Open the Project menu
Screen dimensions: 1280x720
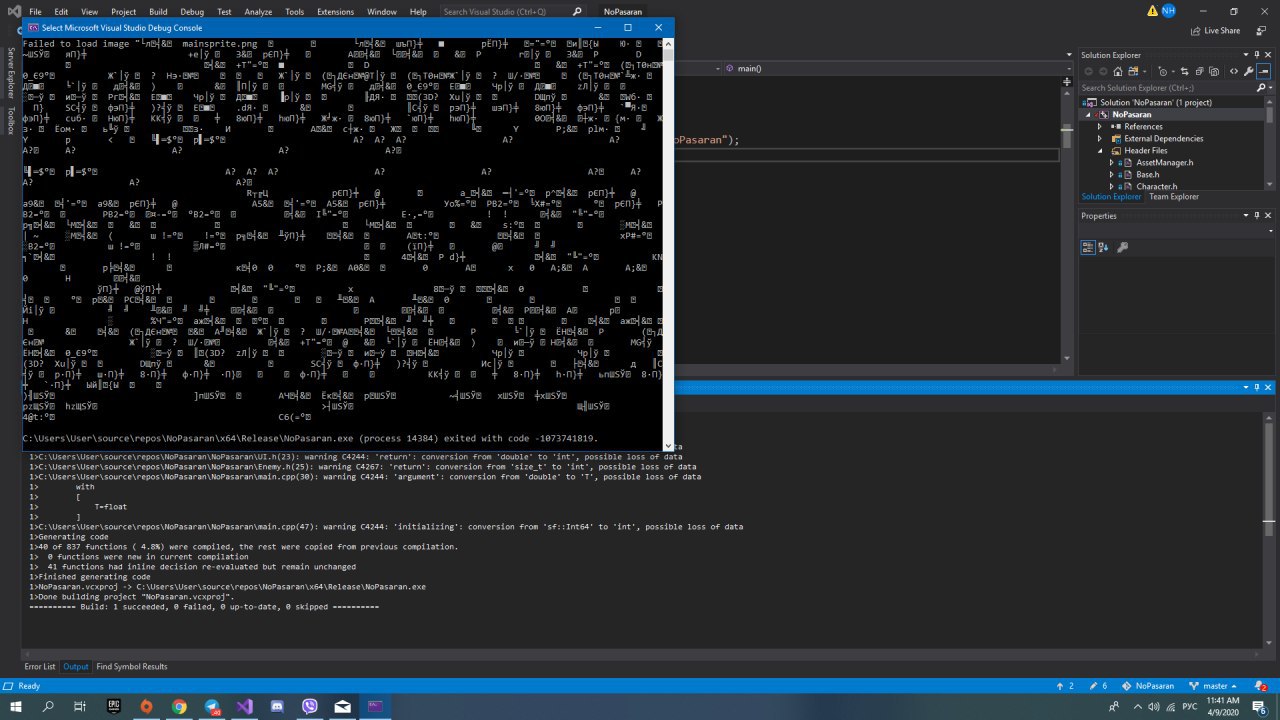click(123, 12)
